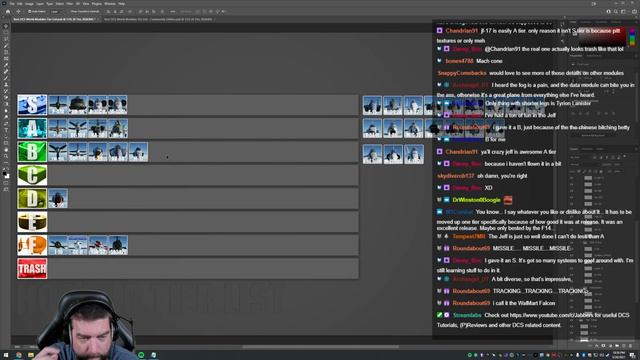Toggle Show Transform Controls checkbox

pos(72,11)
